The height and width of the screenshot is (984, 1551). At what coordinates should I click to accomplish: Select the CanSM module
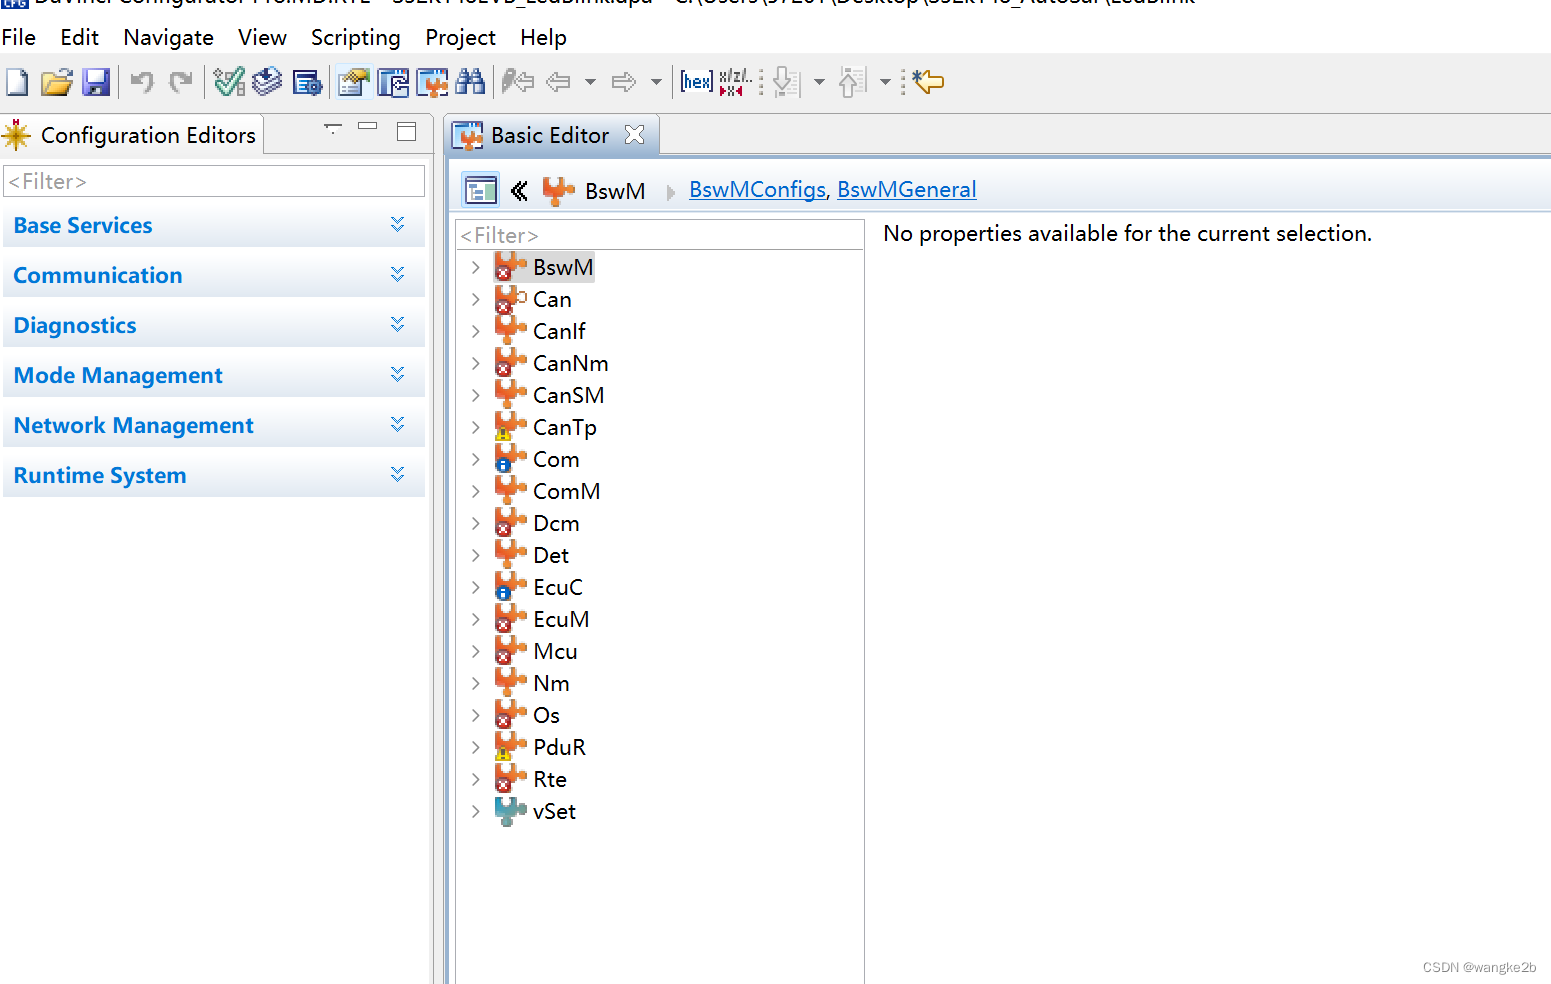coord(568,395)
